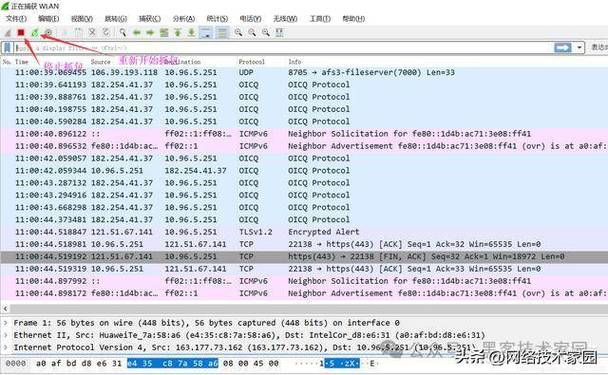Sort by the Time column header
Viewport: 608px width, 375px height.
click(x=22, y=62)
